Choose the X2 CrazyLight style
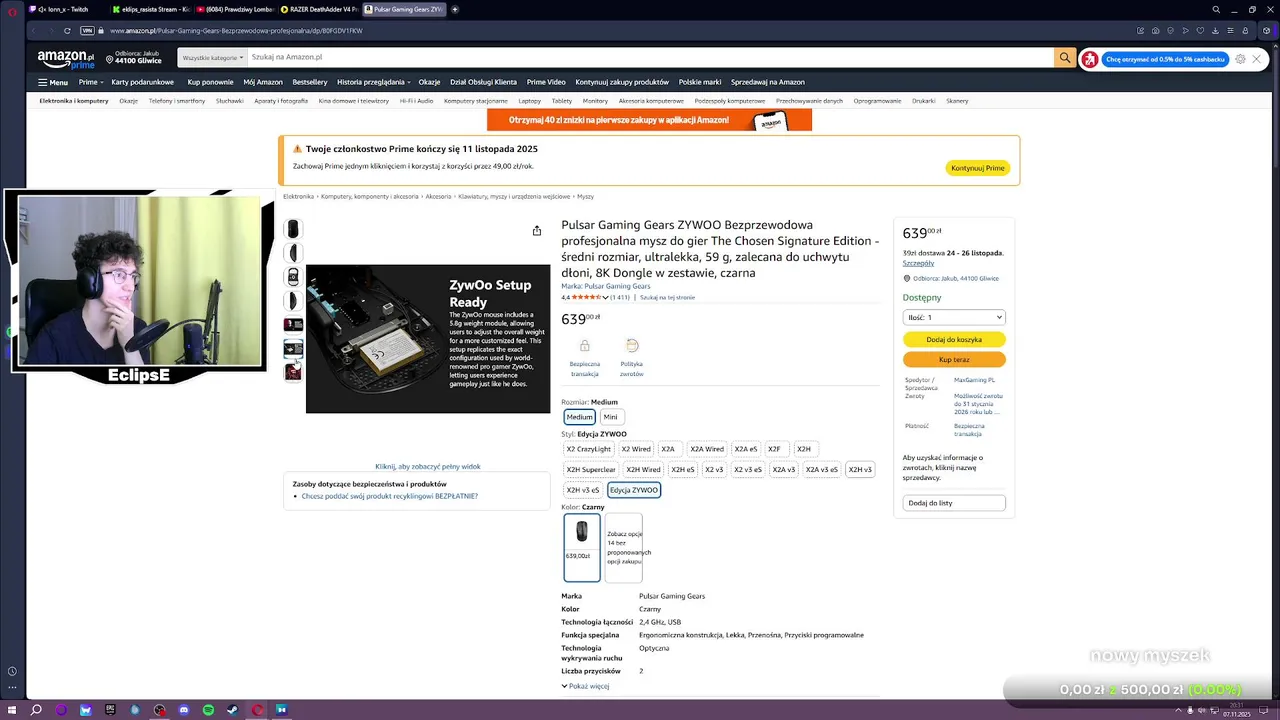1280x720 pixels. [x=589, y=449]
